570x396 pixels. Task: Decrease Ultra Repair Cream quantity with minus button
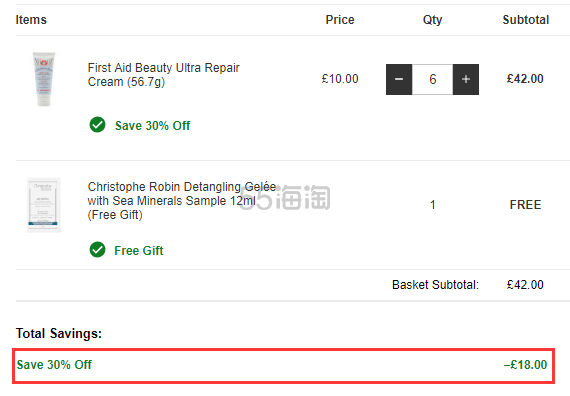pos(399,79)
